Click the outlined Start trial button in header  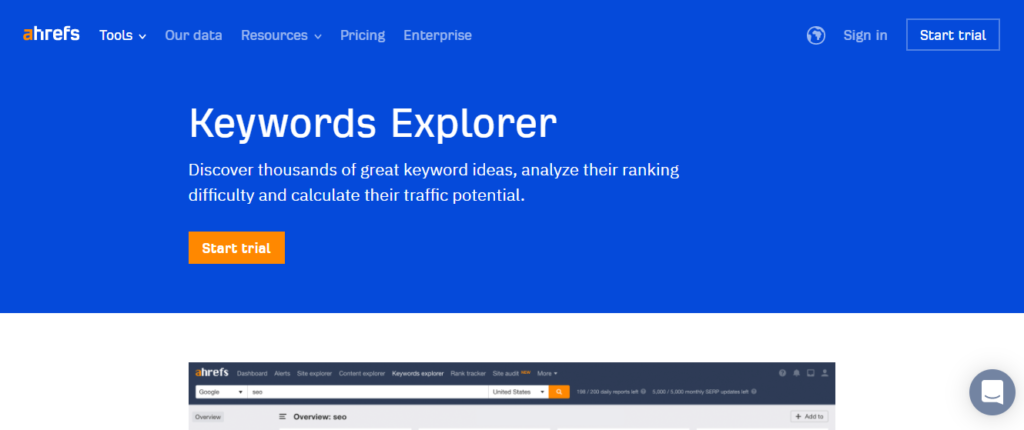[953, 35]
